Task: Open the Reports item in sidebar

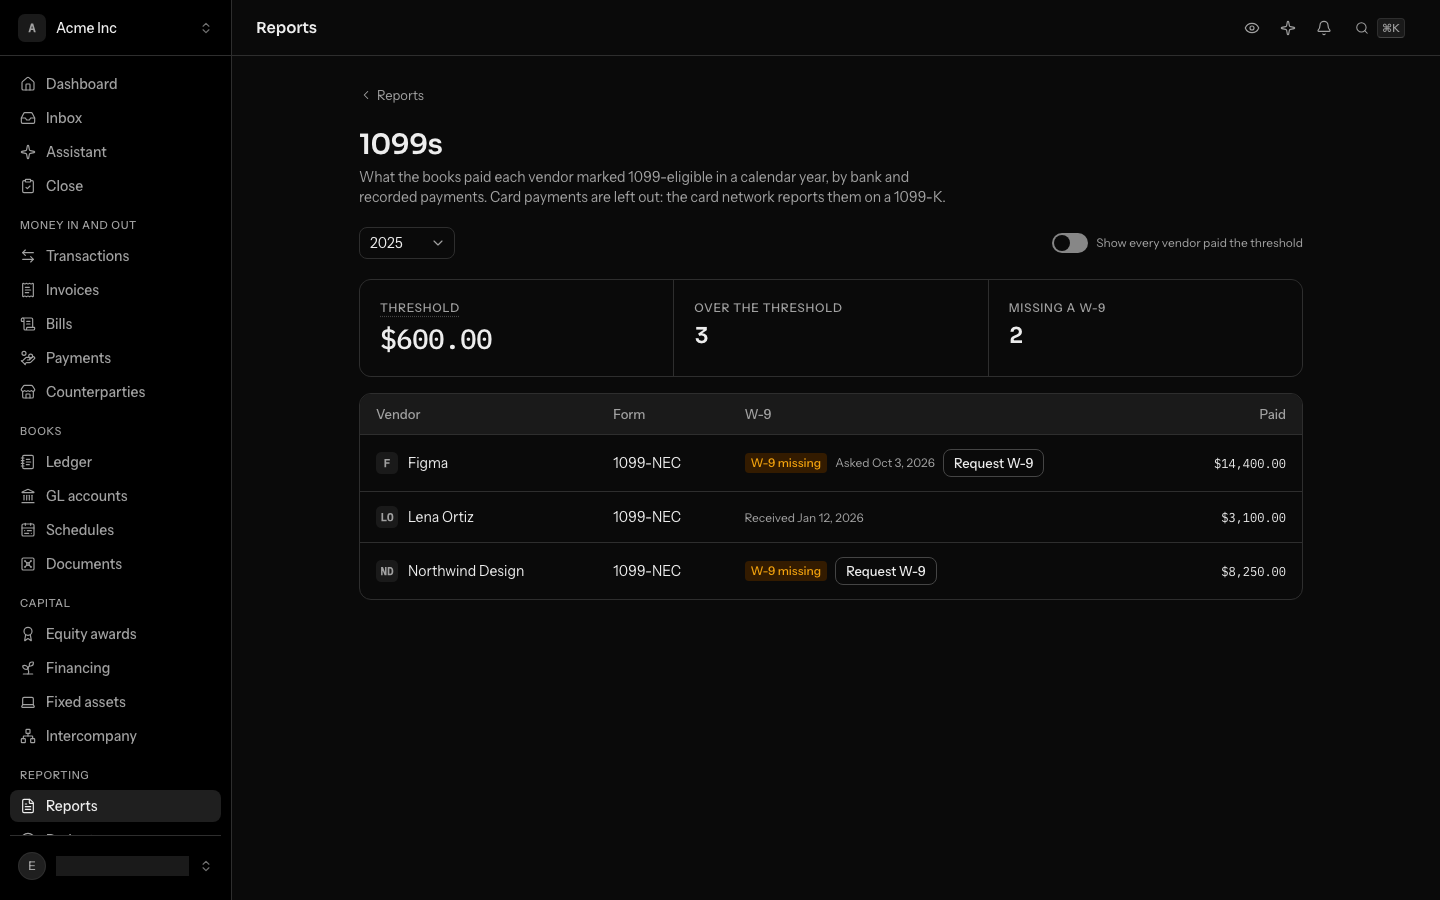Action: (x=115, y=806)
